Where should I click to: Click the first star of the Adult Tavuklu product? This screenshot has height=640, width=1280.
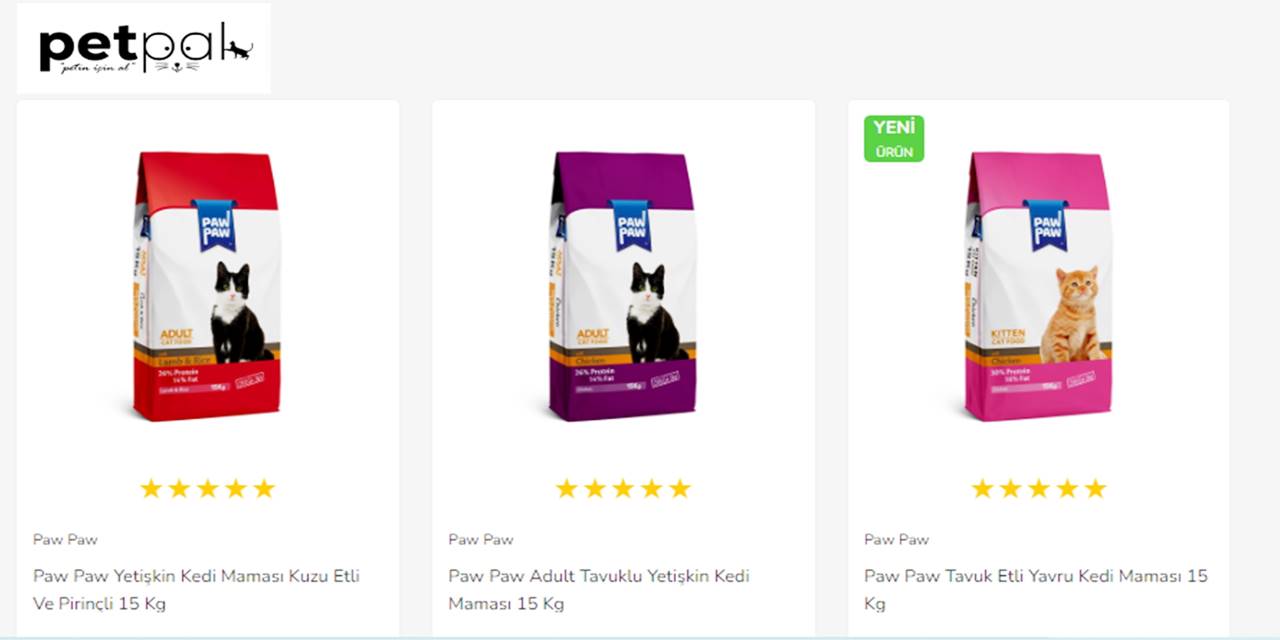567,488
